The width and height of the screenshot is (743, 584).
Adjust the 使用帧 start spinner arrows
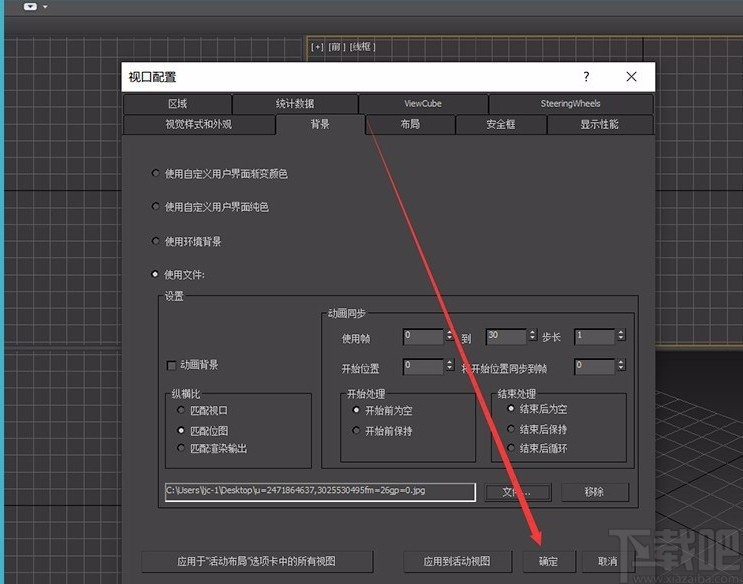pos(450,336)
